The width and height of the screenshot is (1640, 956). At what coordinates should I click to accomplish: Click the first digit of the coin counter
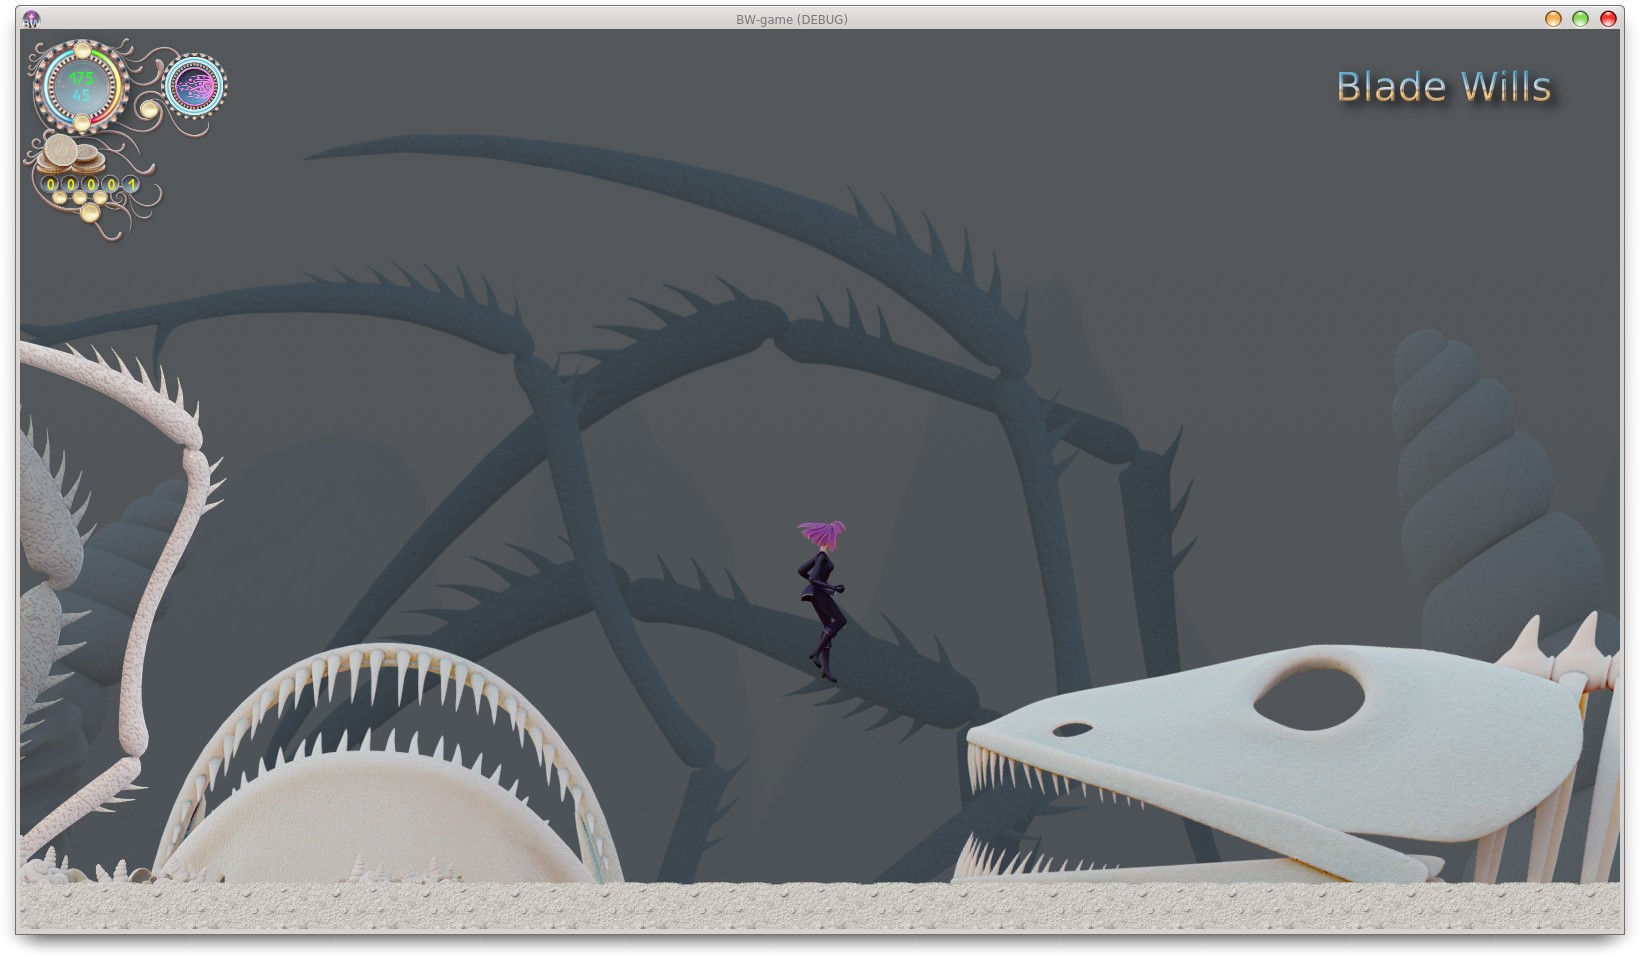pyautogui.click(x=51, y=185)
